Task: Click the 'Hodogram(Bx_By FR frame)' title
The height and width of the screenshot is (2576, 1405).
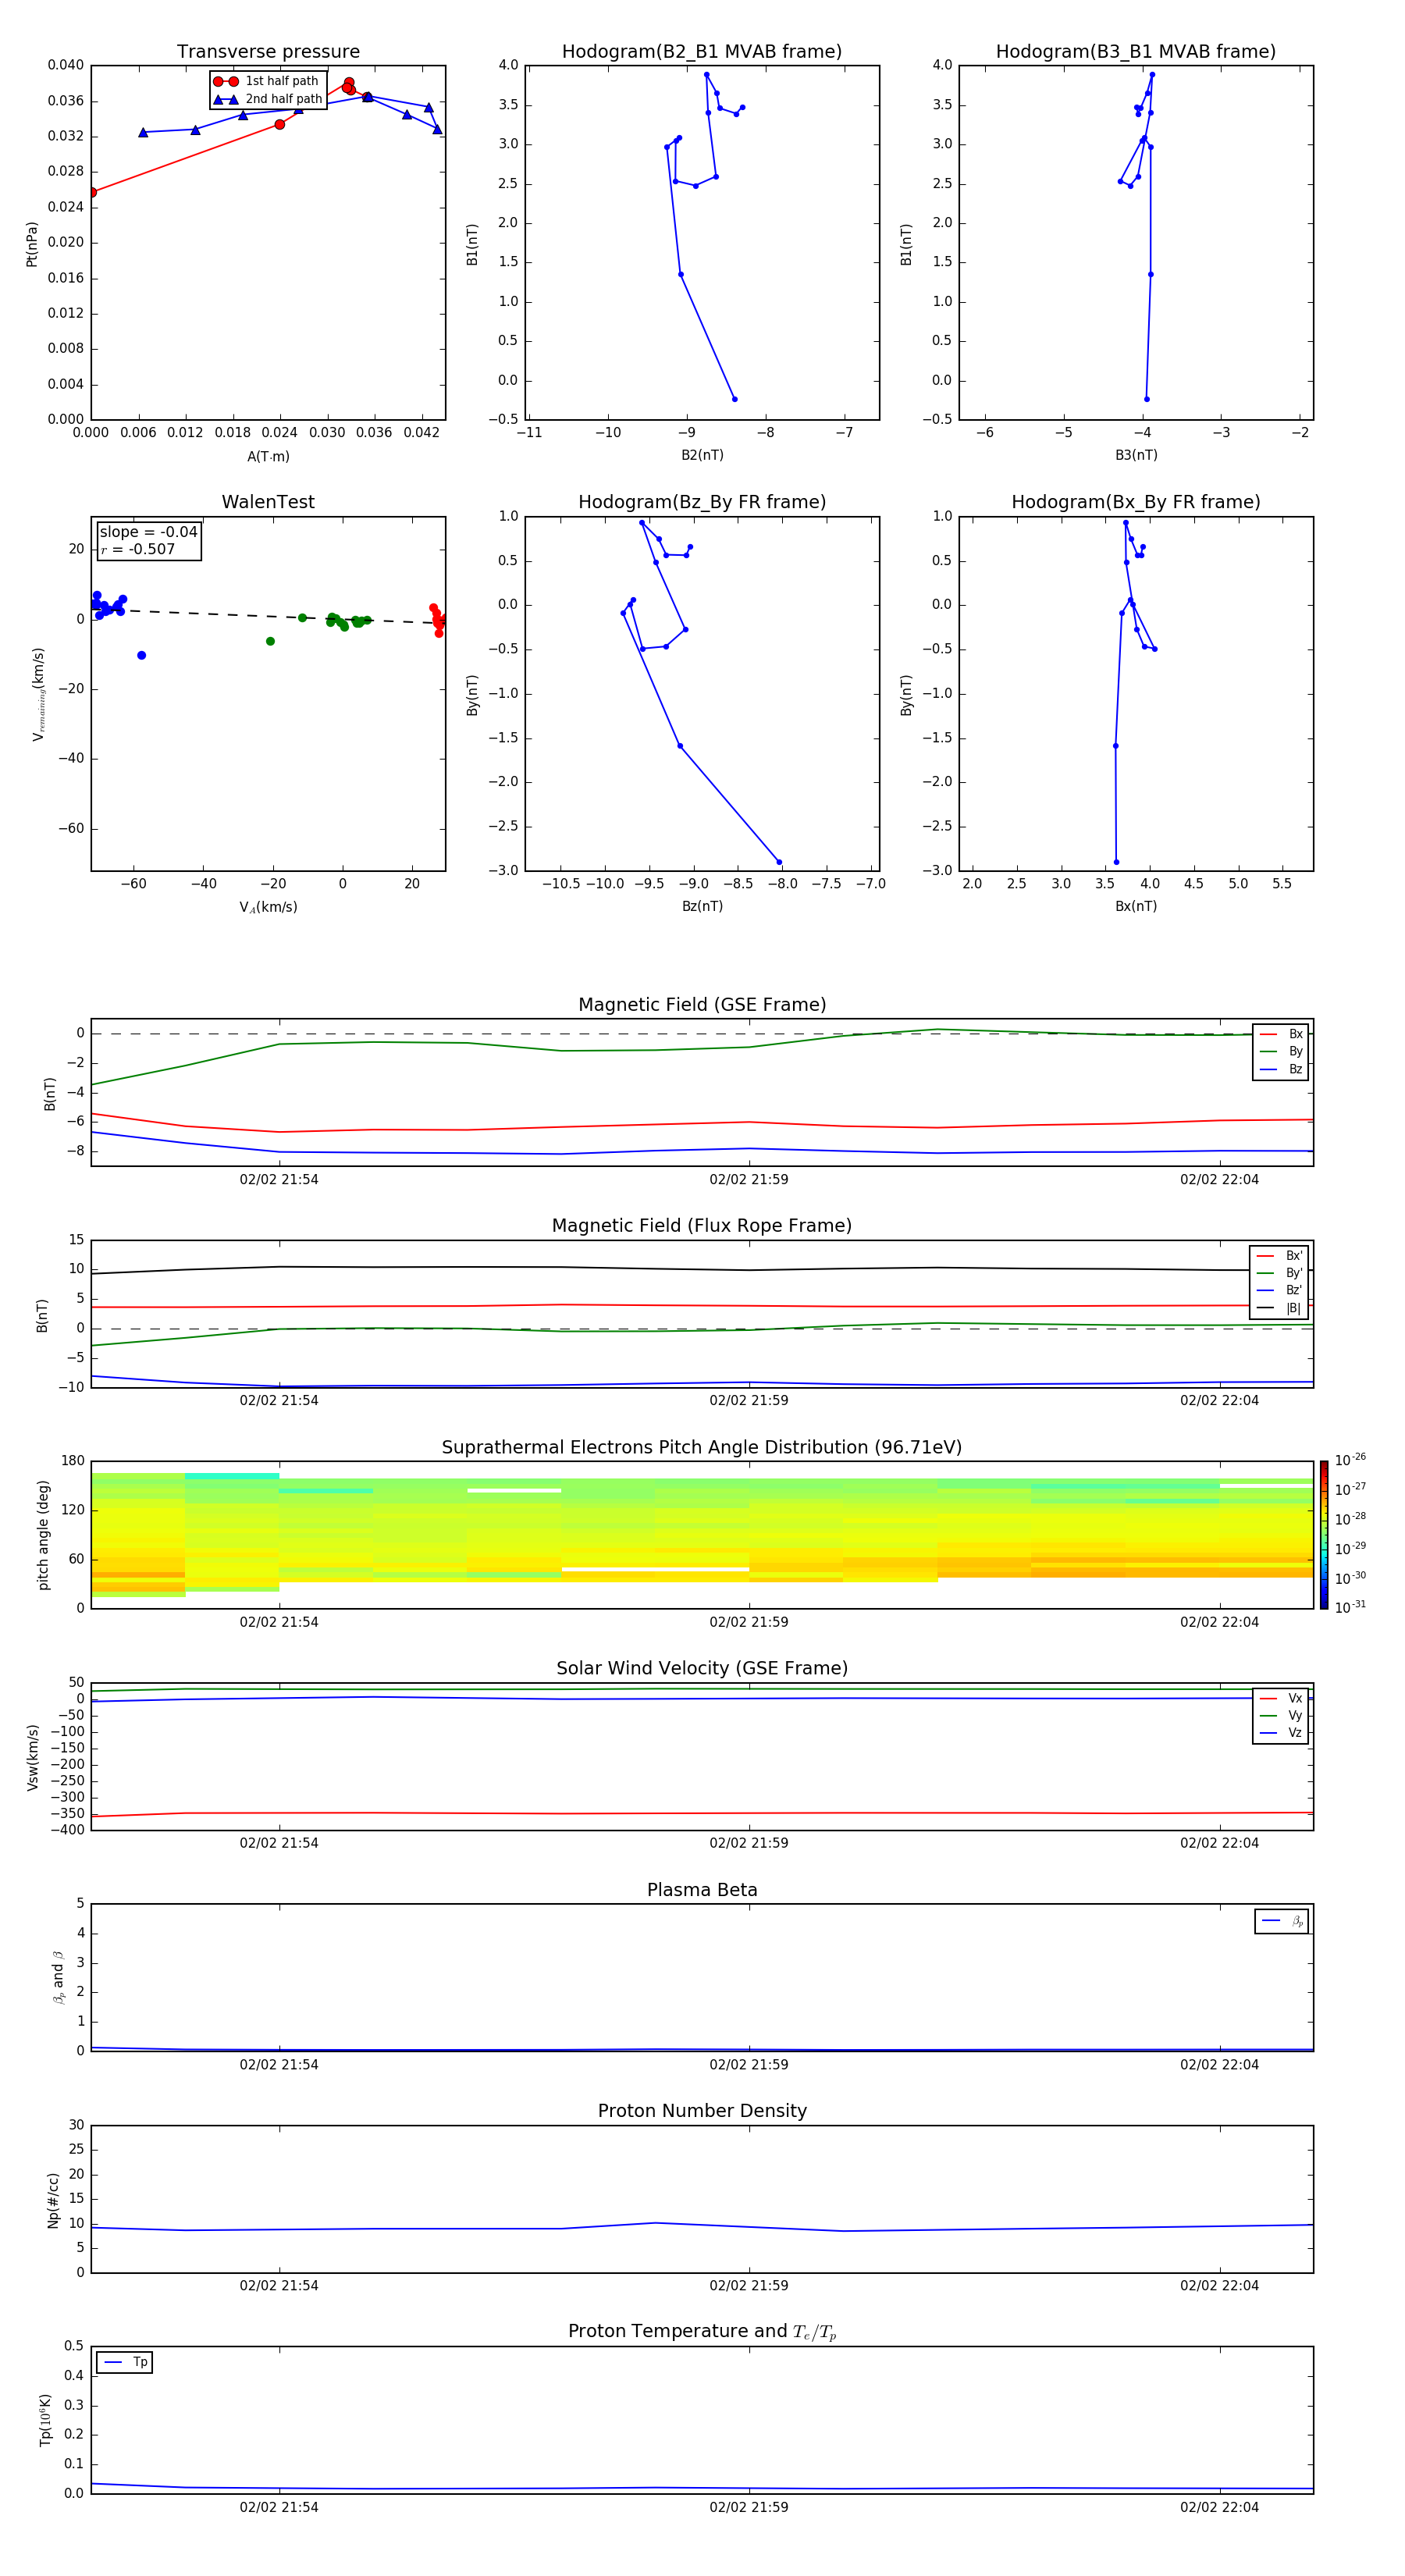Action: pyautogui.click(x=1135, y=502)
